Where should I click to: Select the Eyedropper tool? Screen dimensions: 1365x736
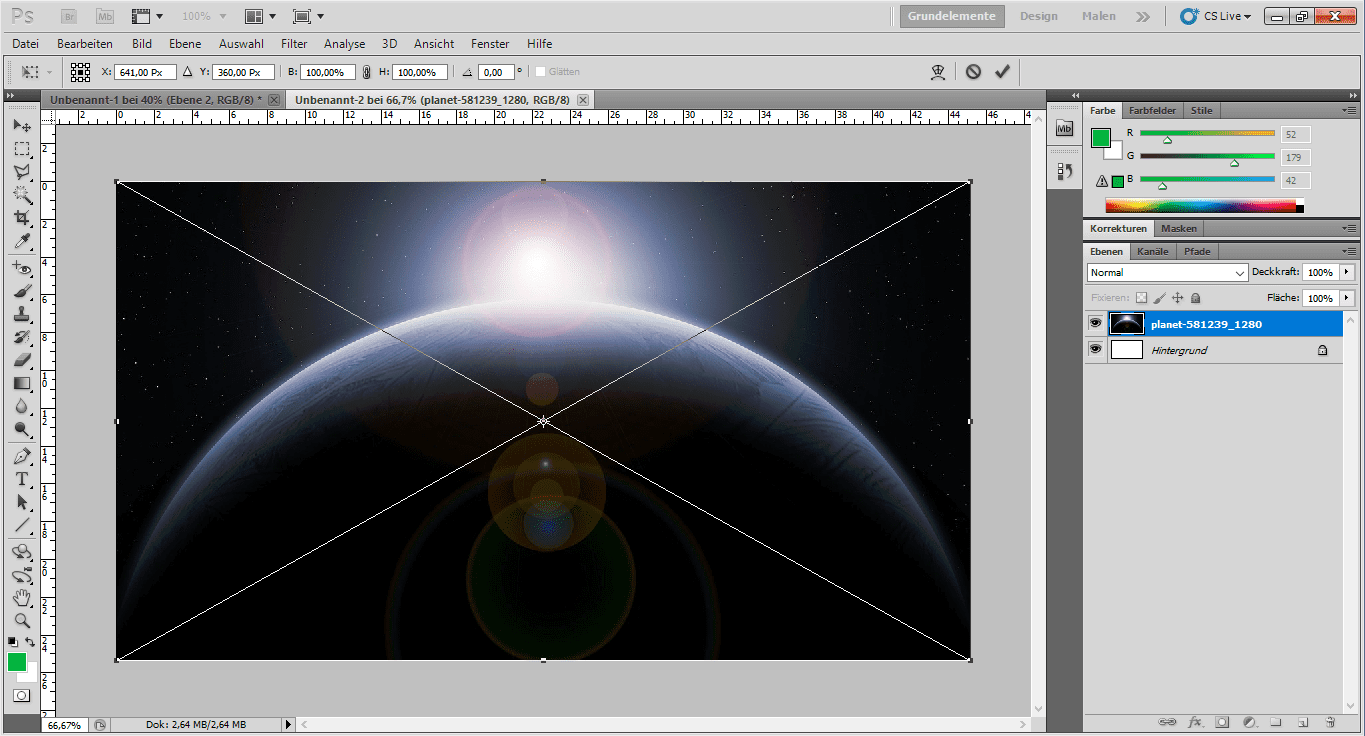pyautogui.click(x=21, y=242)
